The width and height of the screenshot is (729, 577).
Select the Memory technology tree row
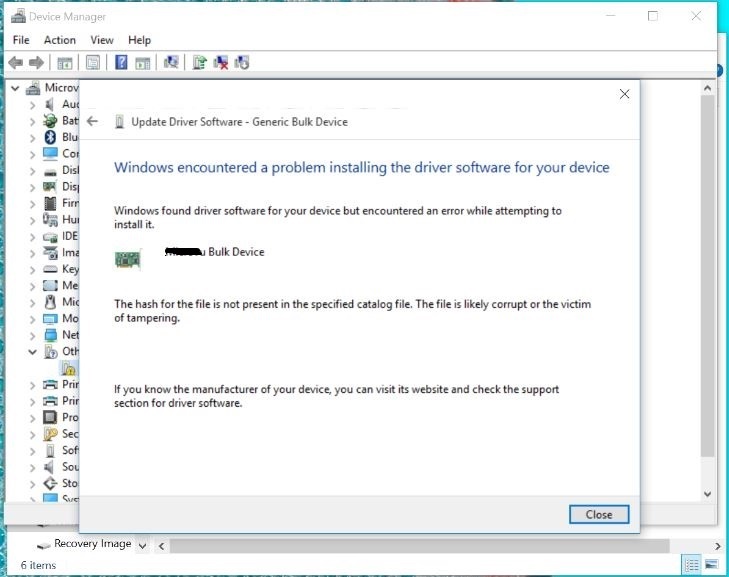tap(61, 285)
